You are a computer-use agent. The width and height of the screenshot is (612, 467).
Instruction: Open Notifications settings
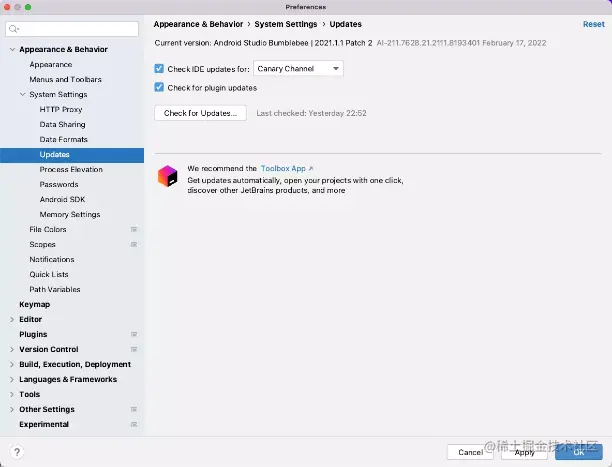click(x=52, y=259)
